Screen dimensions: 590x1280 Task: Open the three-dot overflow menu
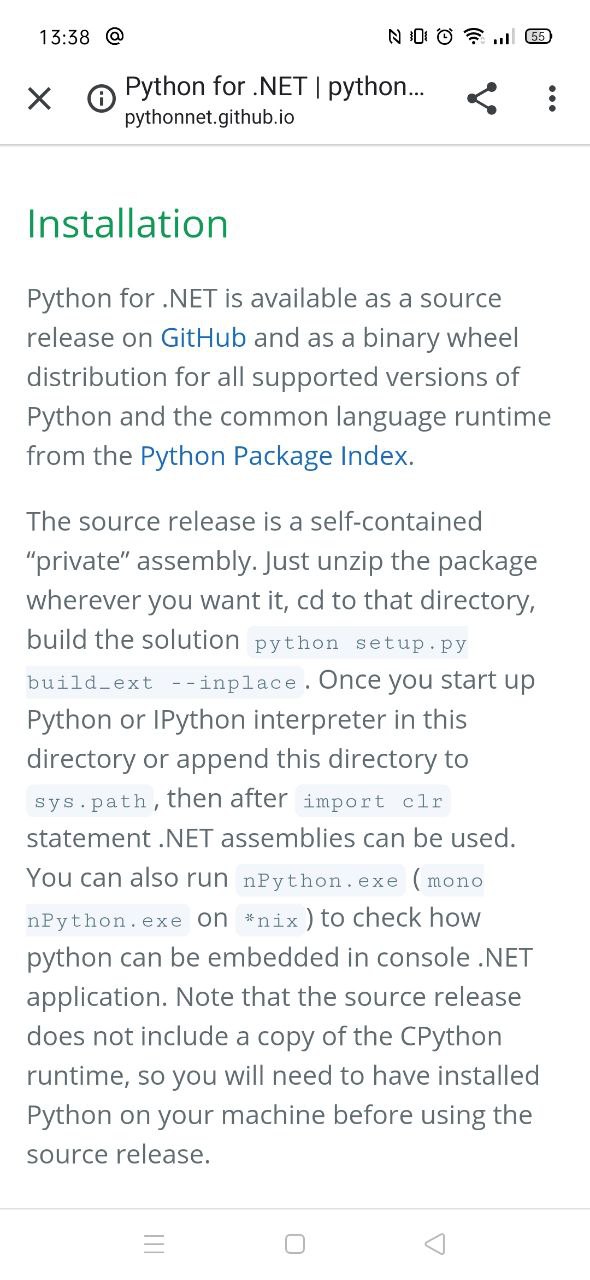click(x=552, y=98)
